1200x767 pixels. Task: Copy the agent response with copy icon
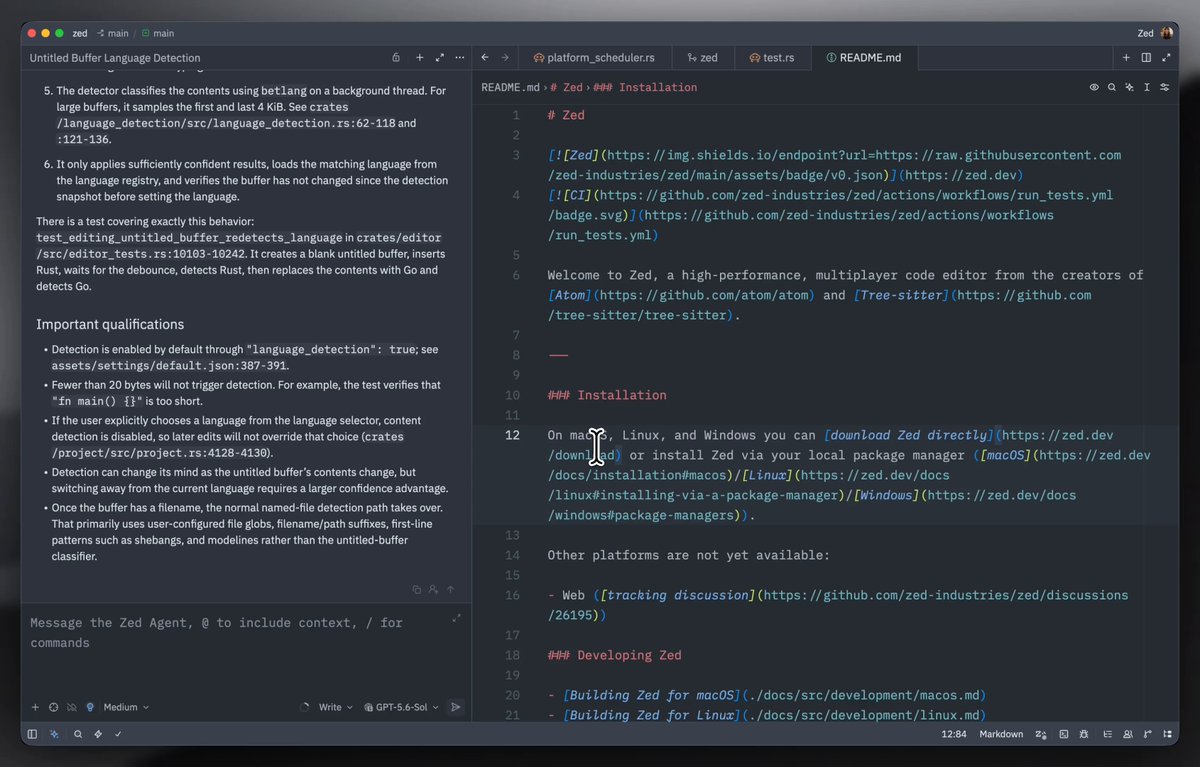tap(416, 590)
